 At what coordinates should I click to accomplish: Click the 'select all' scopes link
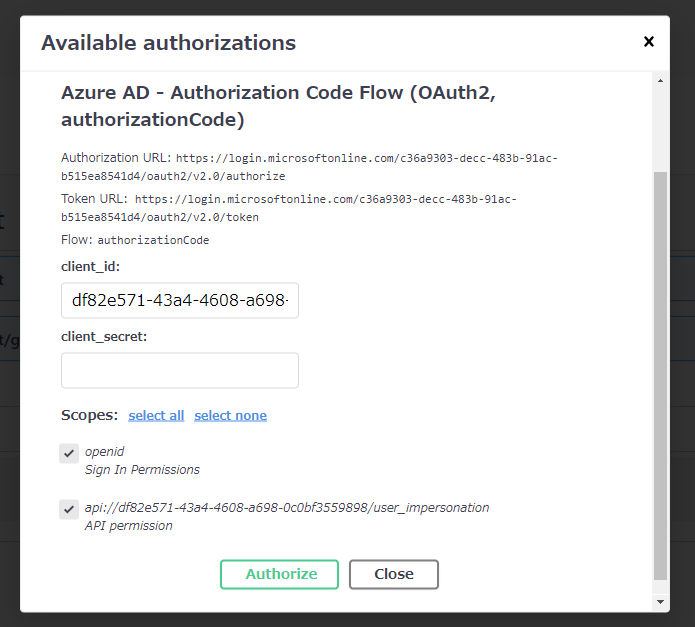156,416
